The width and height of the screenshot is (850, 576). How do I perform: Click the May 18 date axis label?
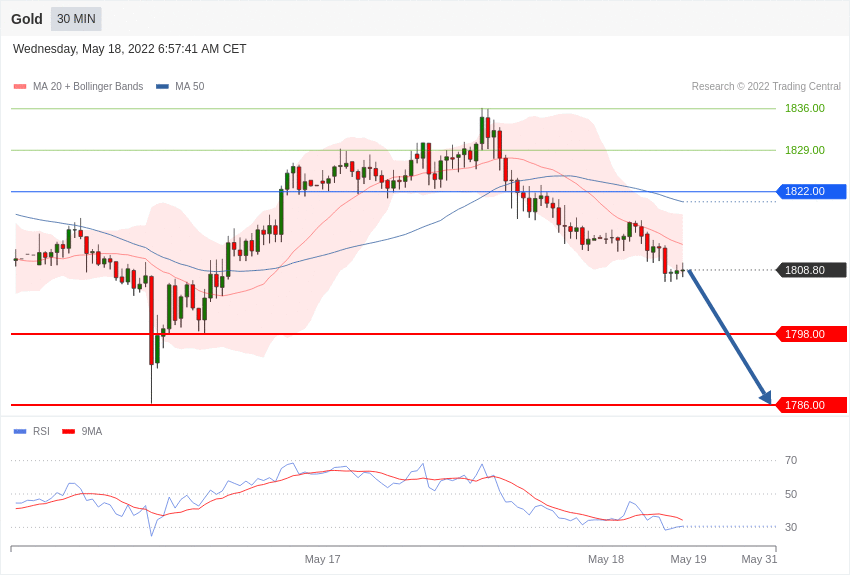(x=606, y=559)
